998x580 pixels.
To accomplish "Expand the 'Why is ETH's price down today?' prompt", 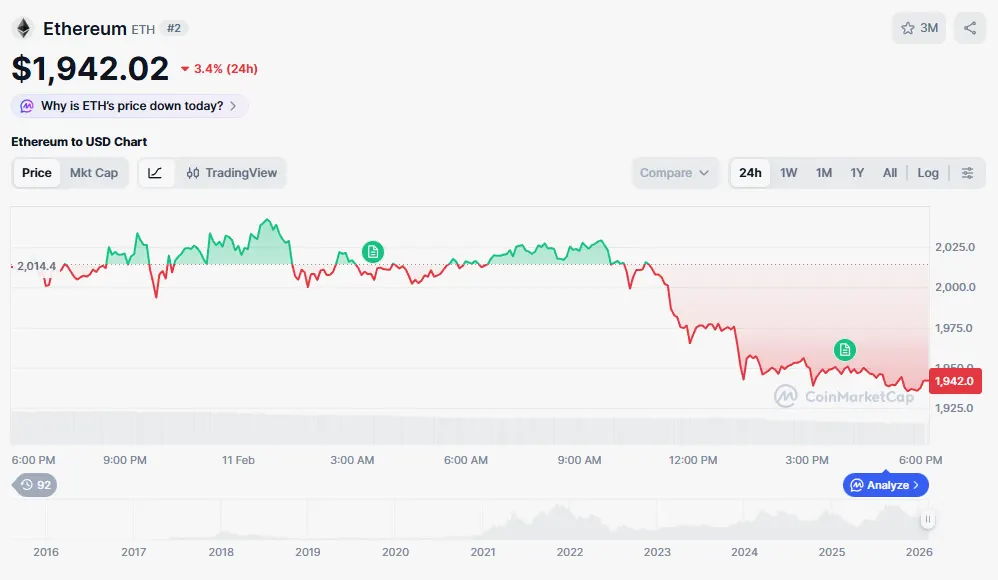I will click(129, 105).
